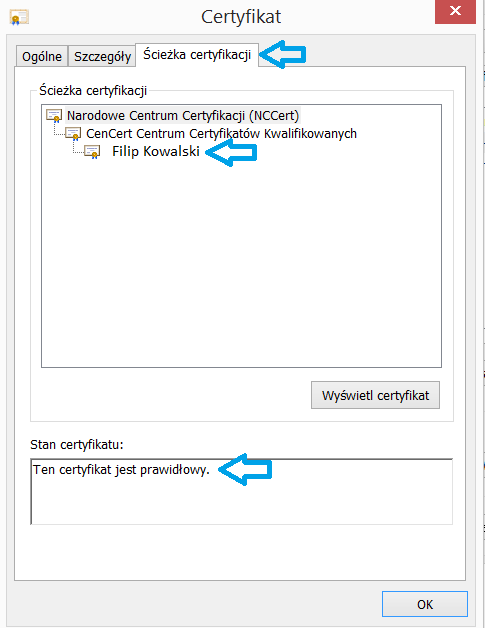Click the Stan certyfikatu label
The width and height of the screenshot is (485, 628).
coord(77,445)
